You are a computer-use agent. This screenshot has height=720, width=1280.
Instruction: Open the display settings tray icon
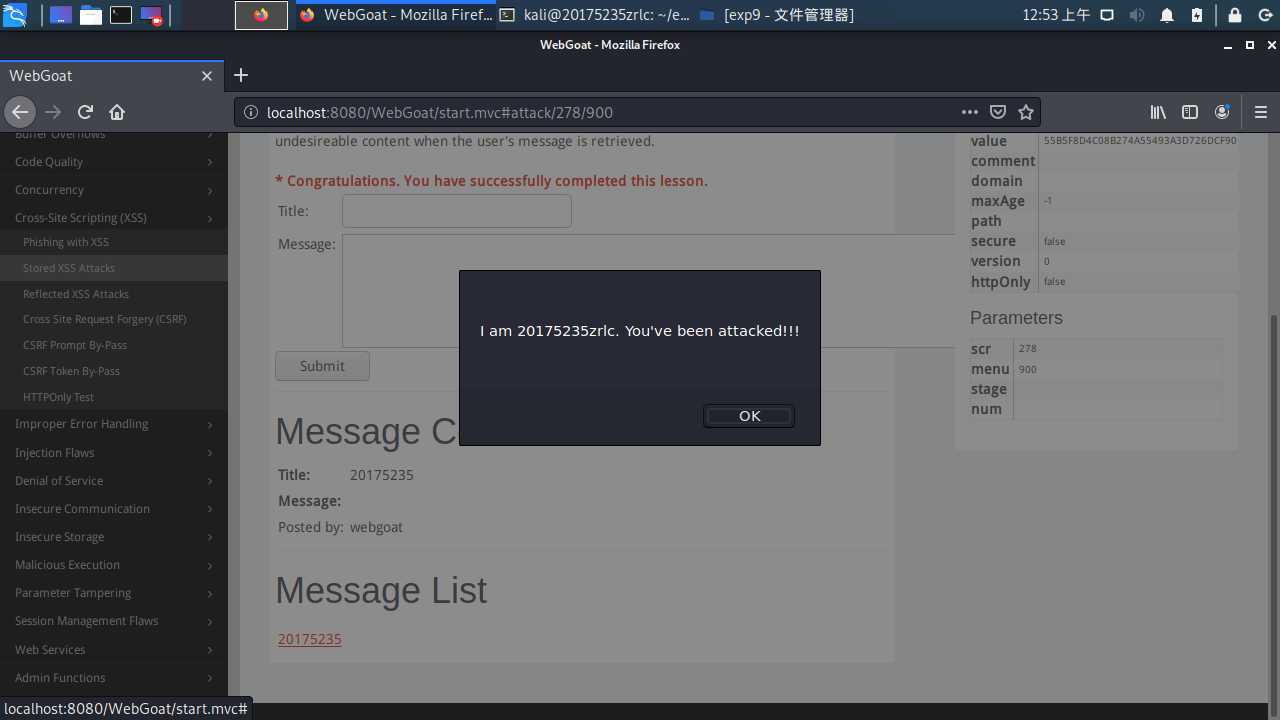[1107, 15]
